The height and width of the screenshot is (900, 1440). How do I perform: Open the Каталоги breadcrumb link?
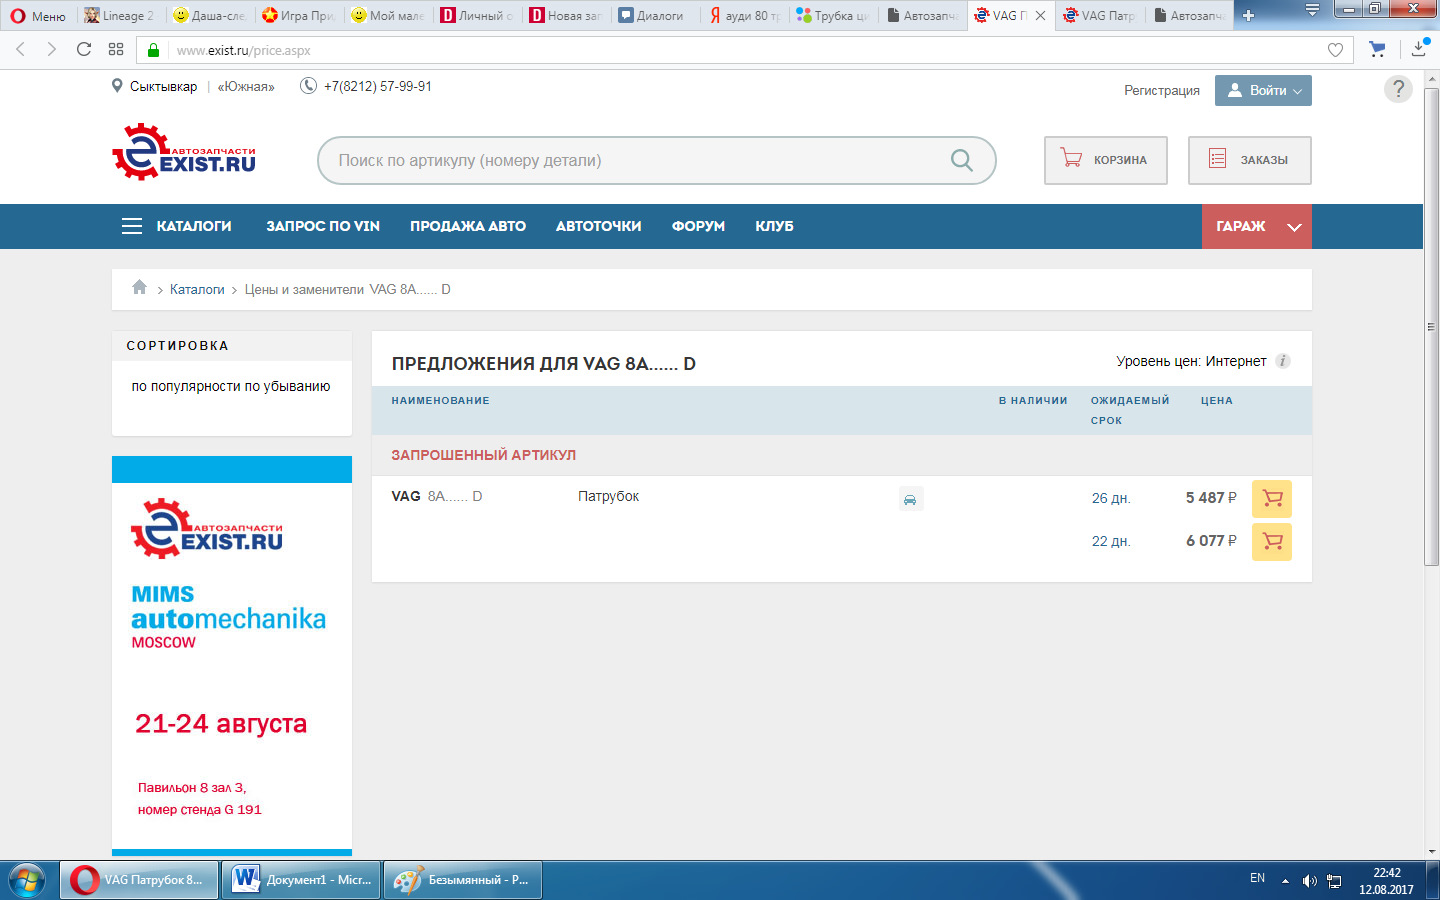coord(197,289)
